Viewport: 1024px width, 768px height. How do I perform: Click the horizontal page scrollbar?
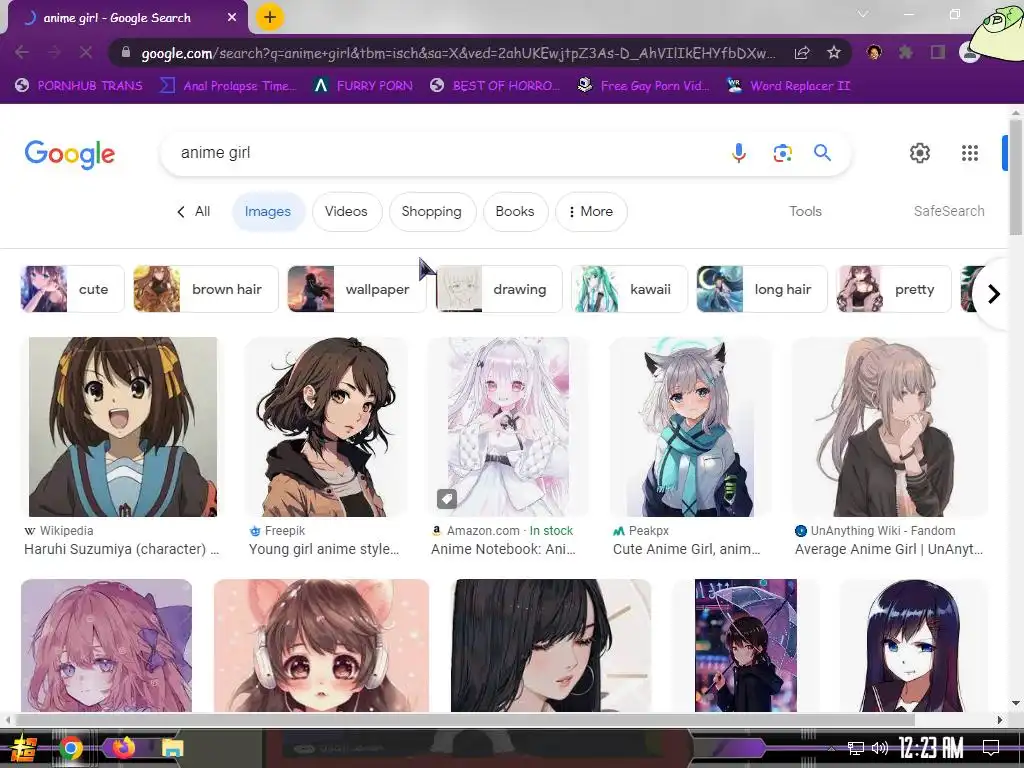click(464, 720)
